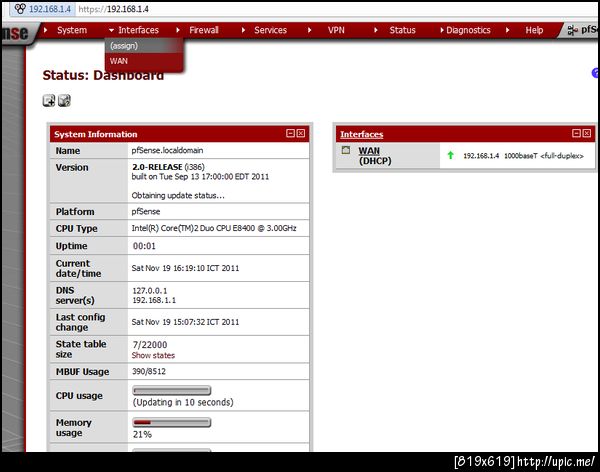Click the state table size 7/22000

tap(150, 345)
